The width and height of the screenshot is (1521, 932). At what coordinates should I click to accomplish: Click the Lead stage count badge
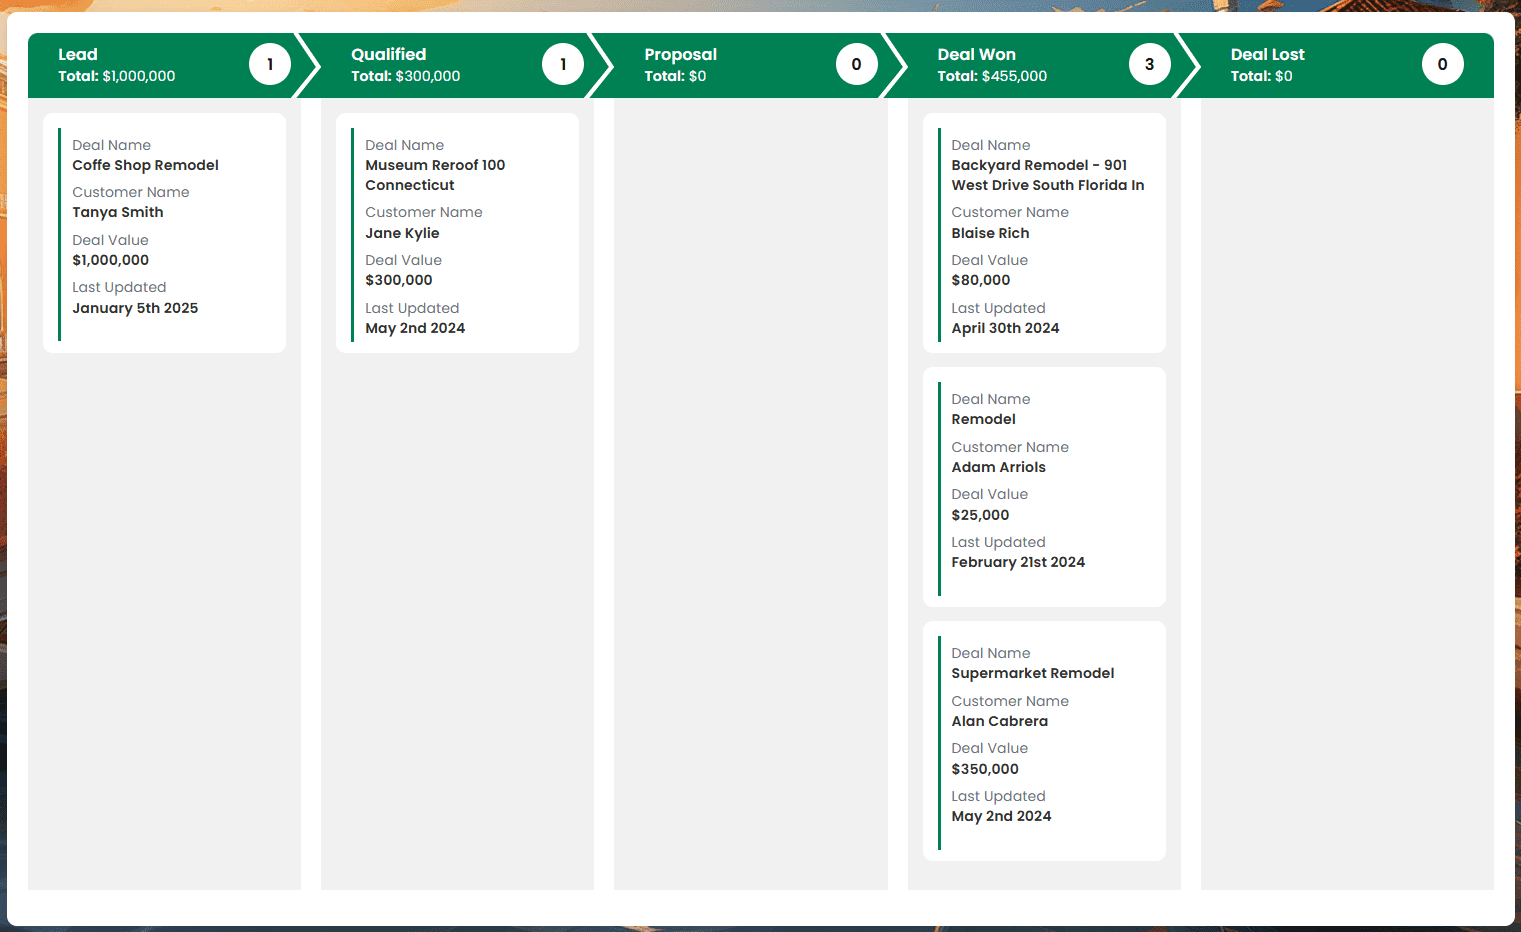point(269,65)
